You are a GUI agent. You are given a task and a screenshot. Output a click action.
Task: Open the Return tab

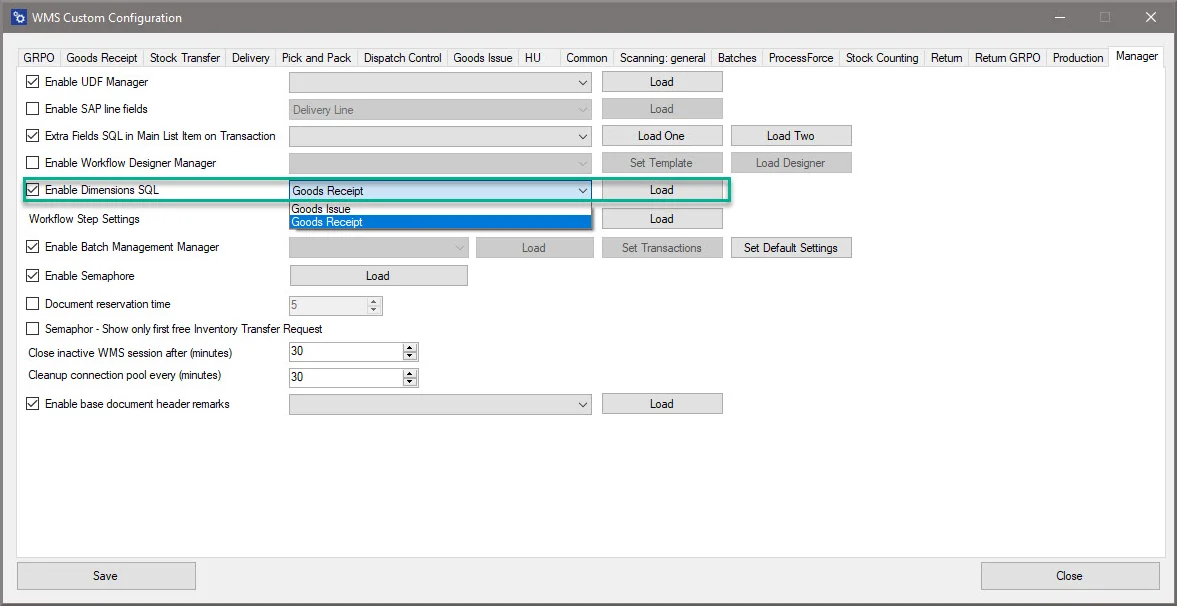pos(947,58)
